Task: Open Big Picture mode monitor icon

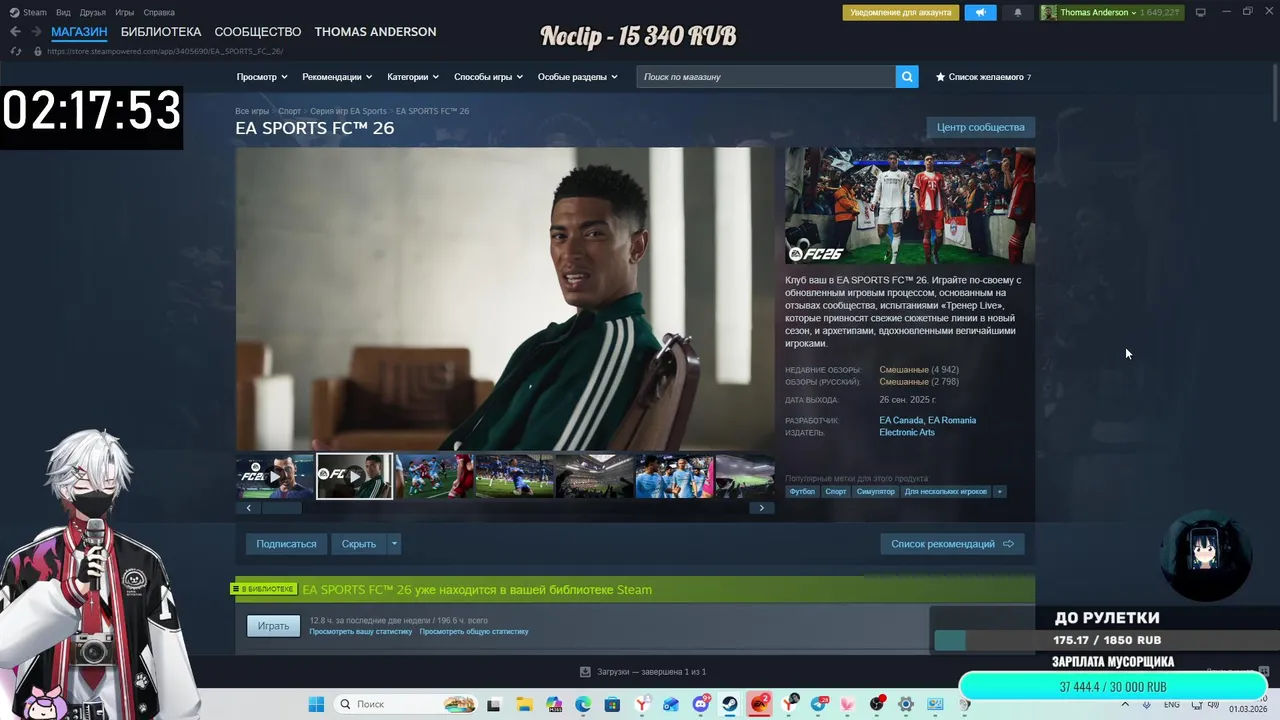Action: click(x=1200, y=12)
